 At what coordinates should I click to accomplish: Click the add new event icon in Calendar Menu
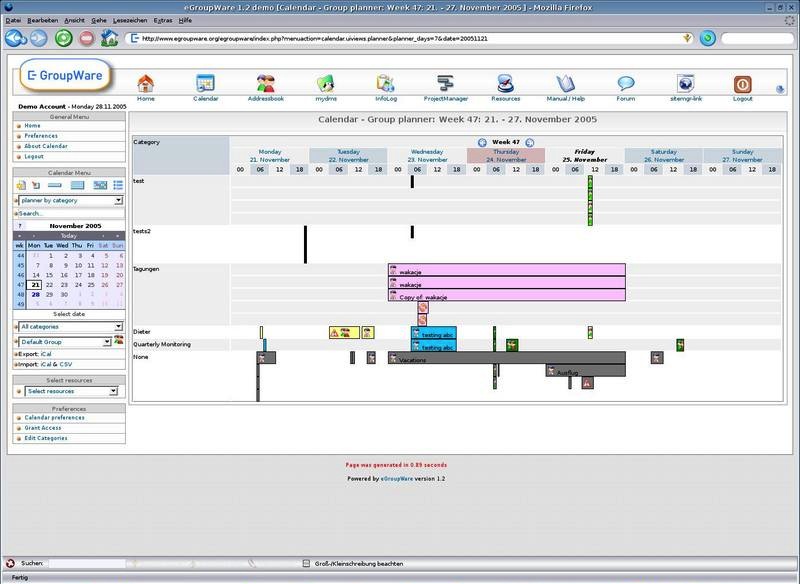(18, 187)
